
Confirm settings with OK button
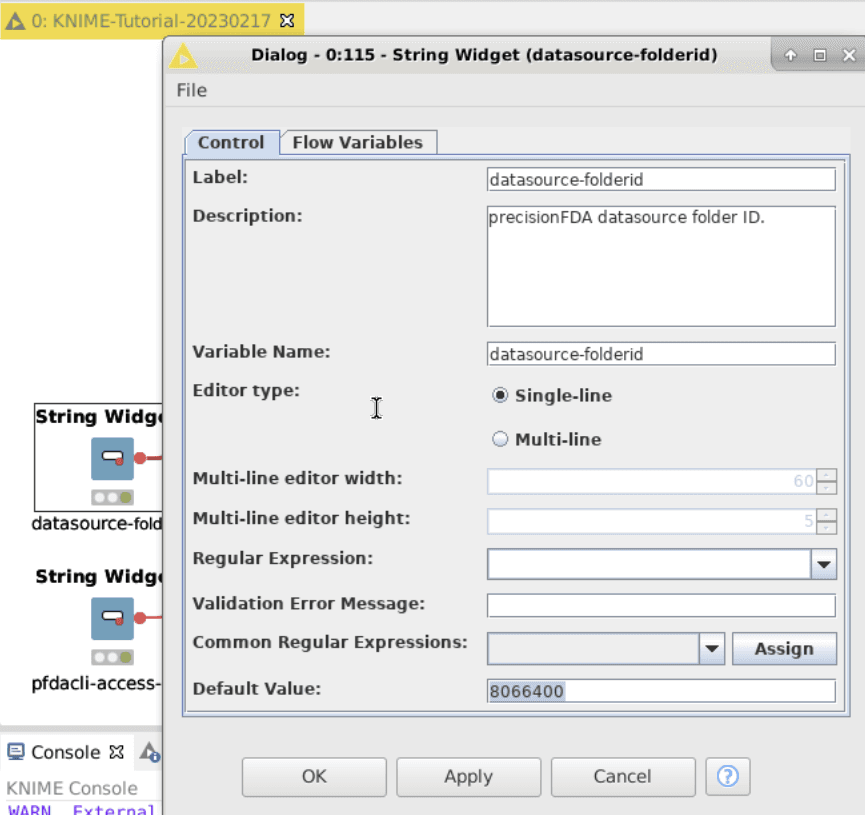click(x=314, y=776)
